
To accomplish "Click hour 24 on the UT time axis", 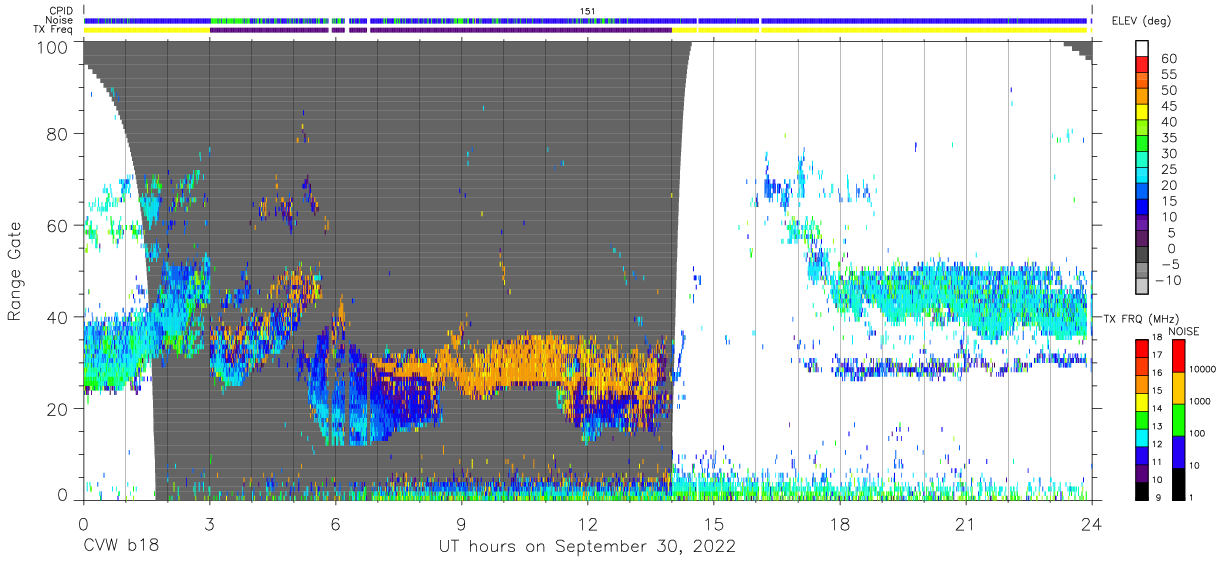I will pos(1092,524).
